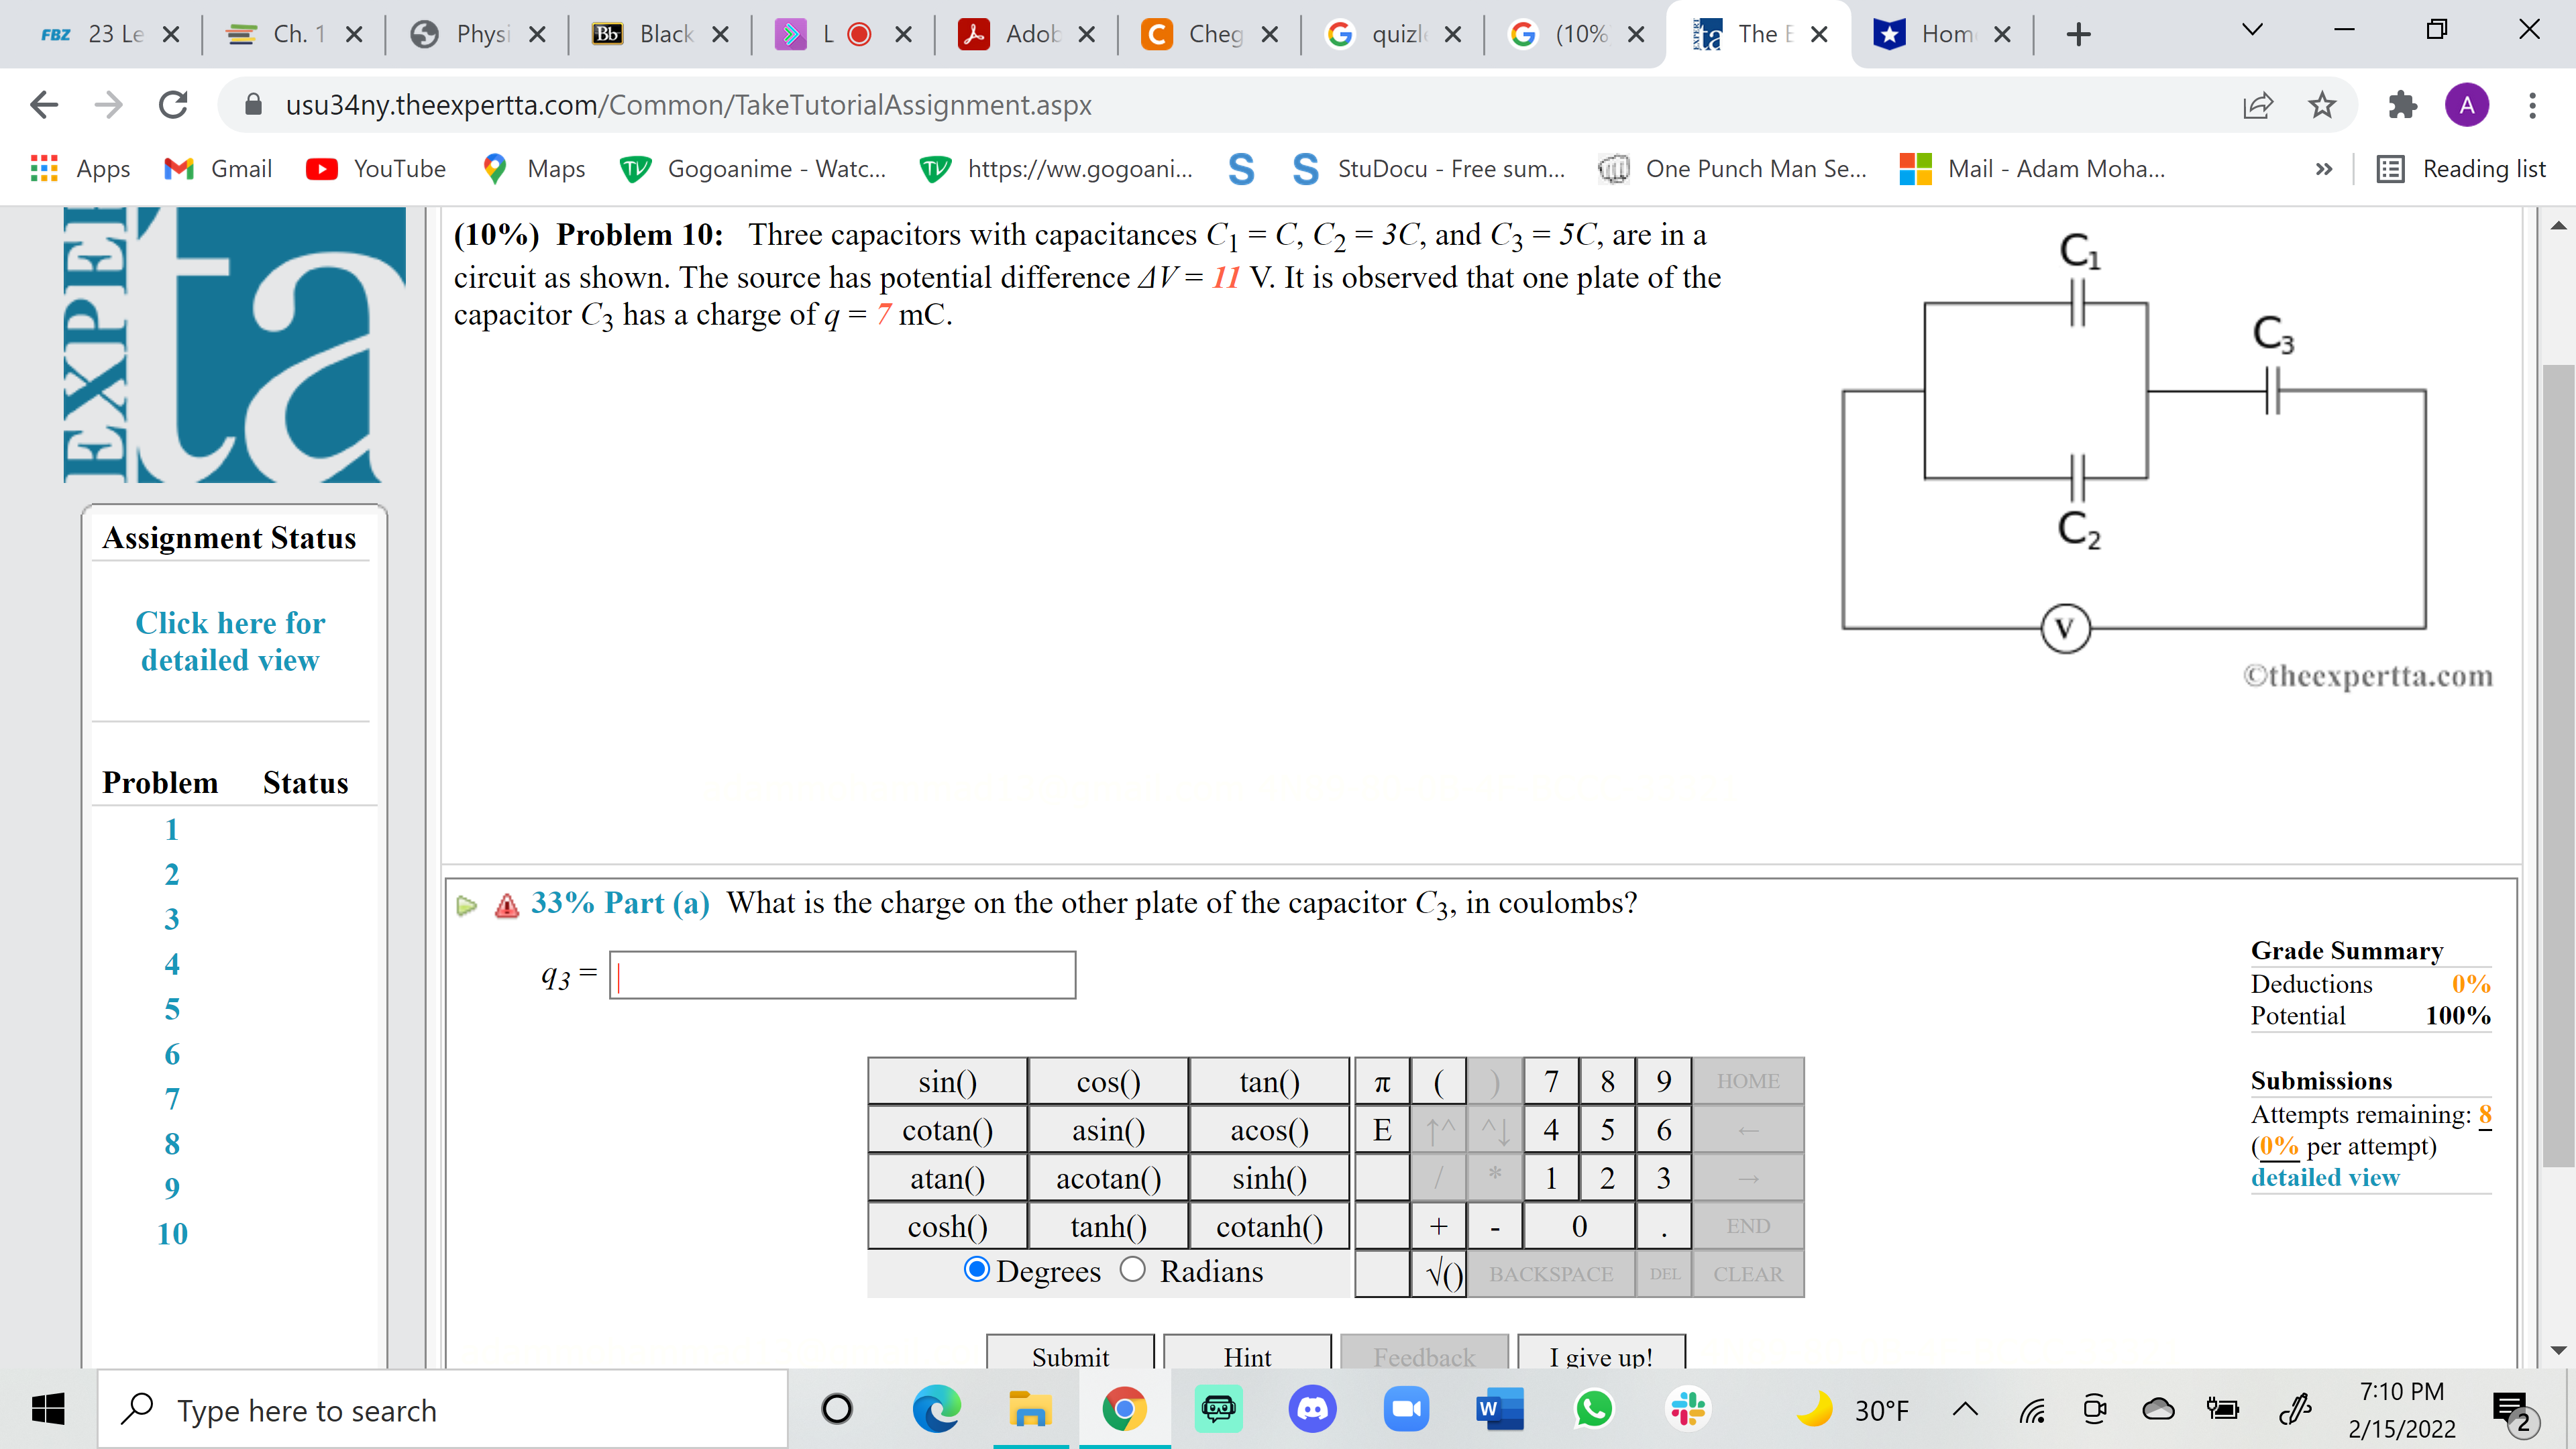Screen dimensions: 2576x1449
Task: Open the YouTube bookmark
Action: [375, 168]
